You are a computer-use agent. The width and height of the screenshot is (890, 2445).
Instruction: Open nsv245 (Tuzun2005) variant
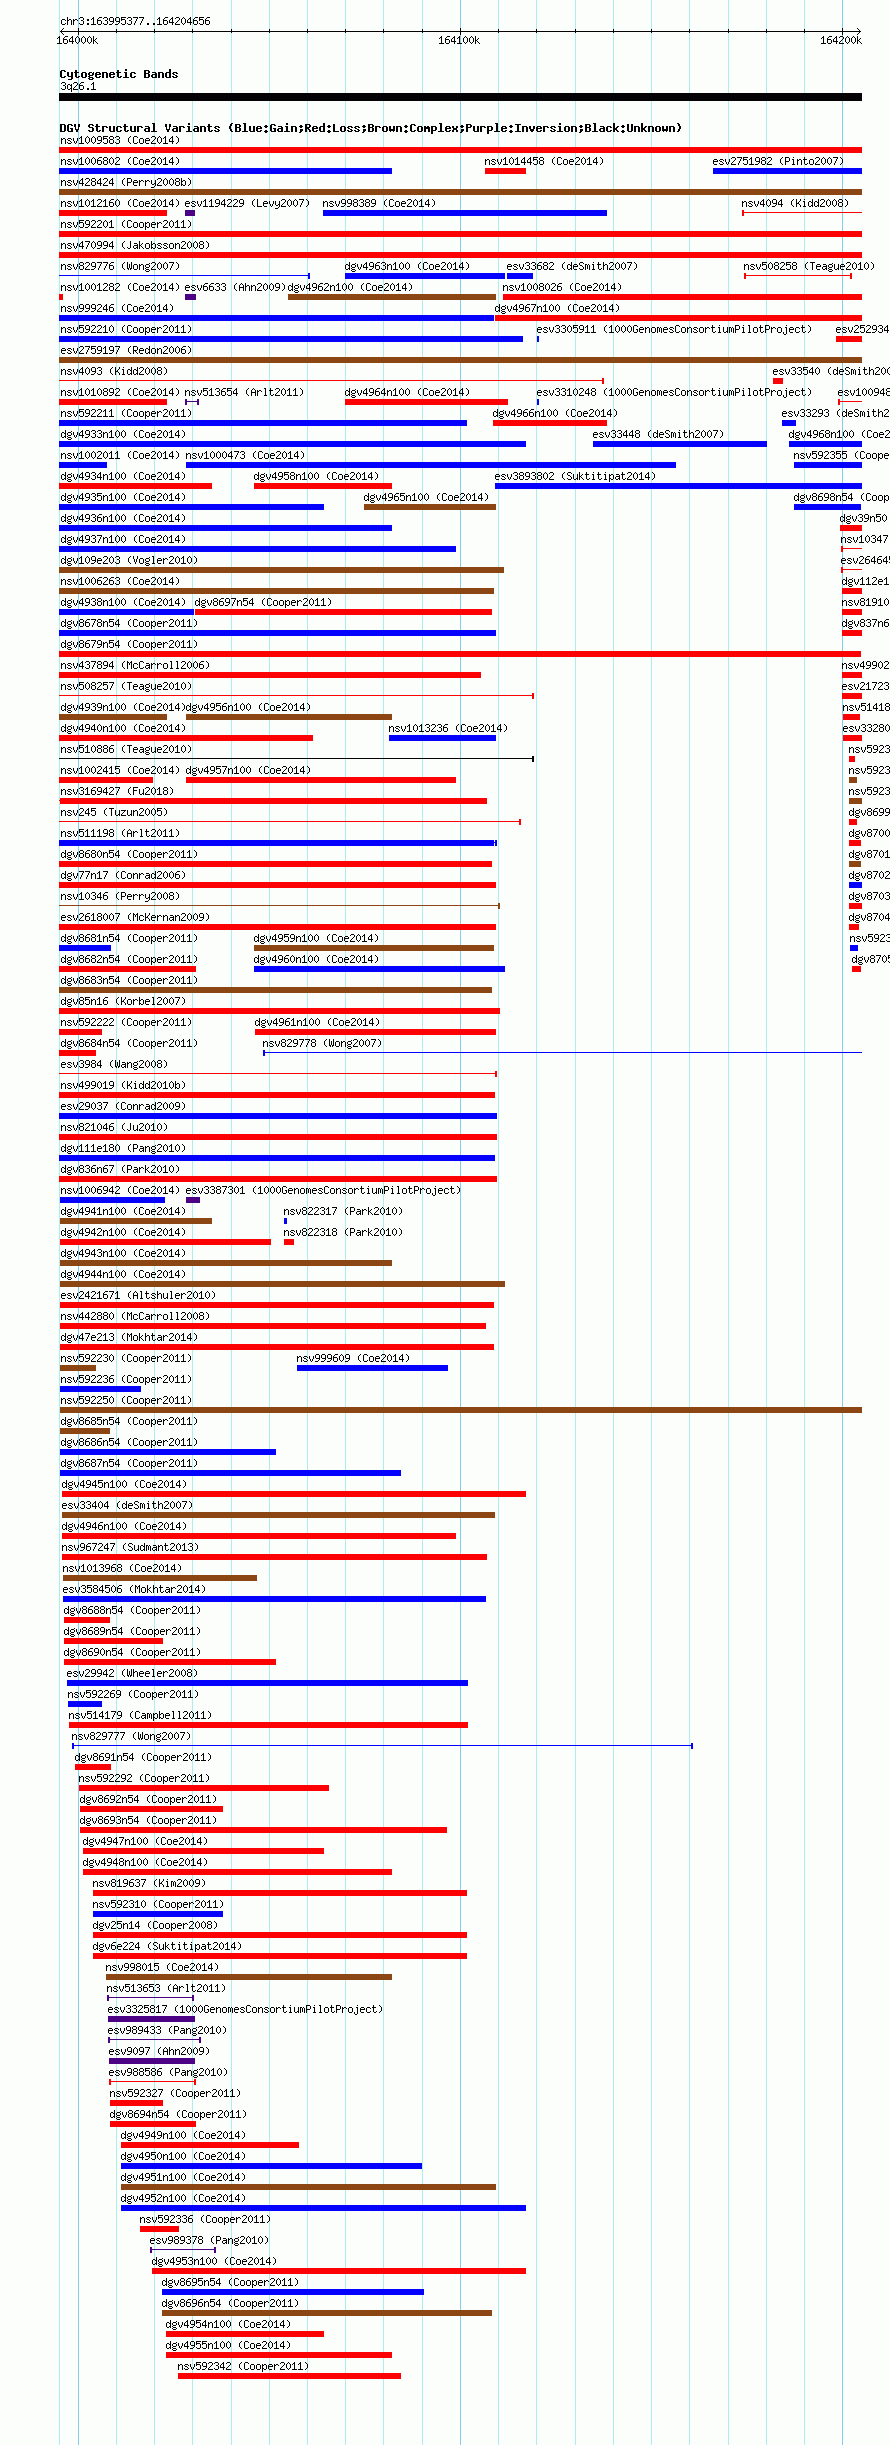113,812
